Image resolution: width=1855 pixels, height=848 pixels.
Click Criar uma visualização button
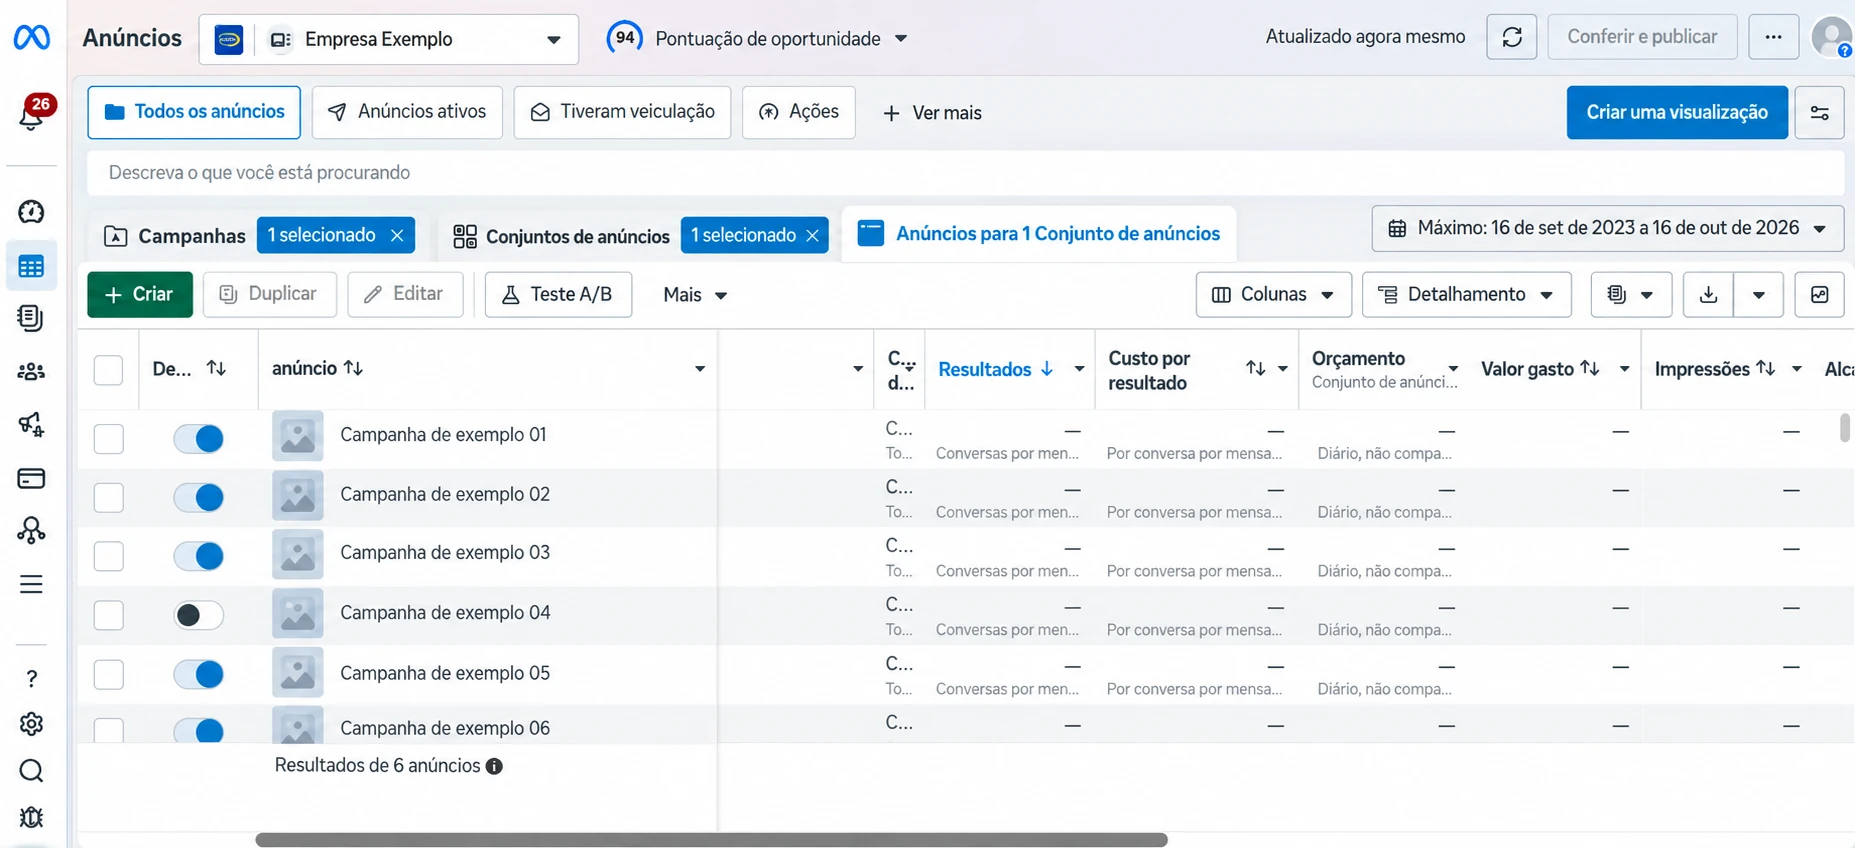1677,113
